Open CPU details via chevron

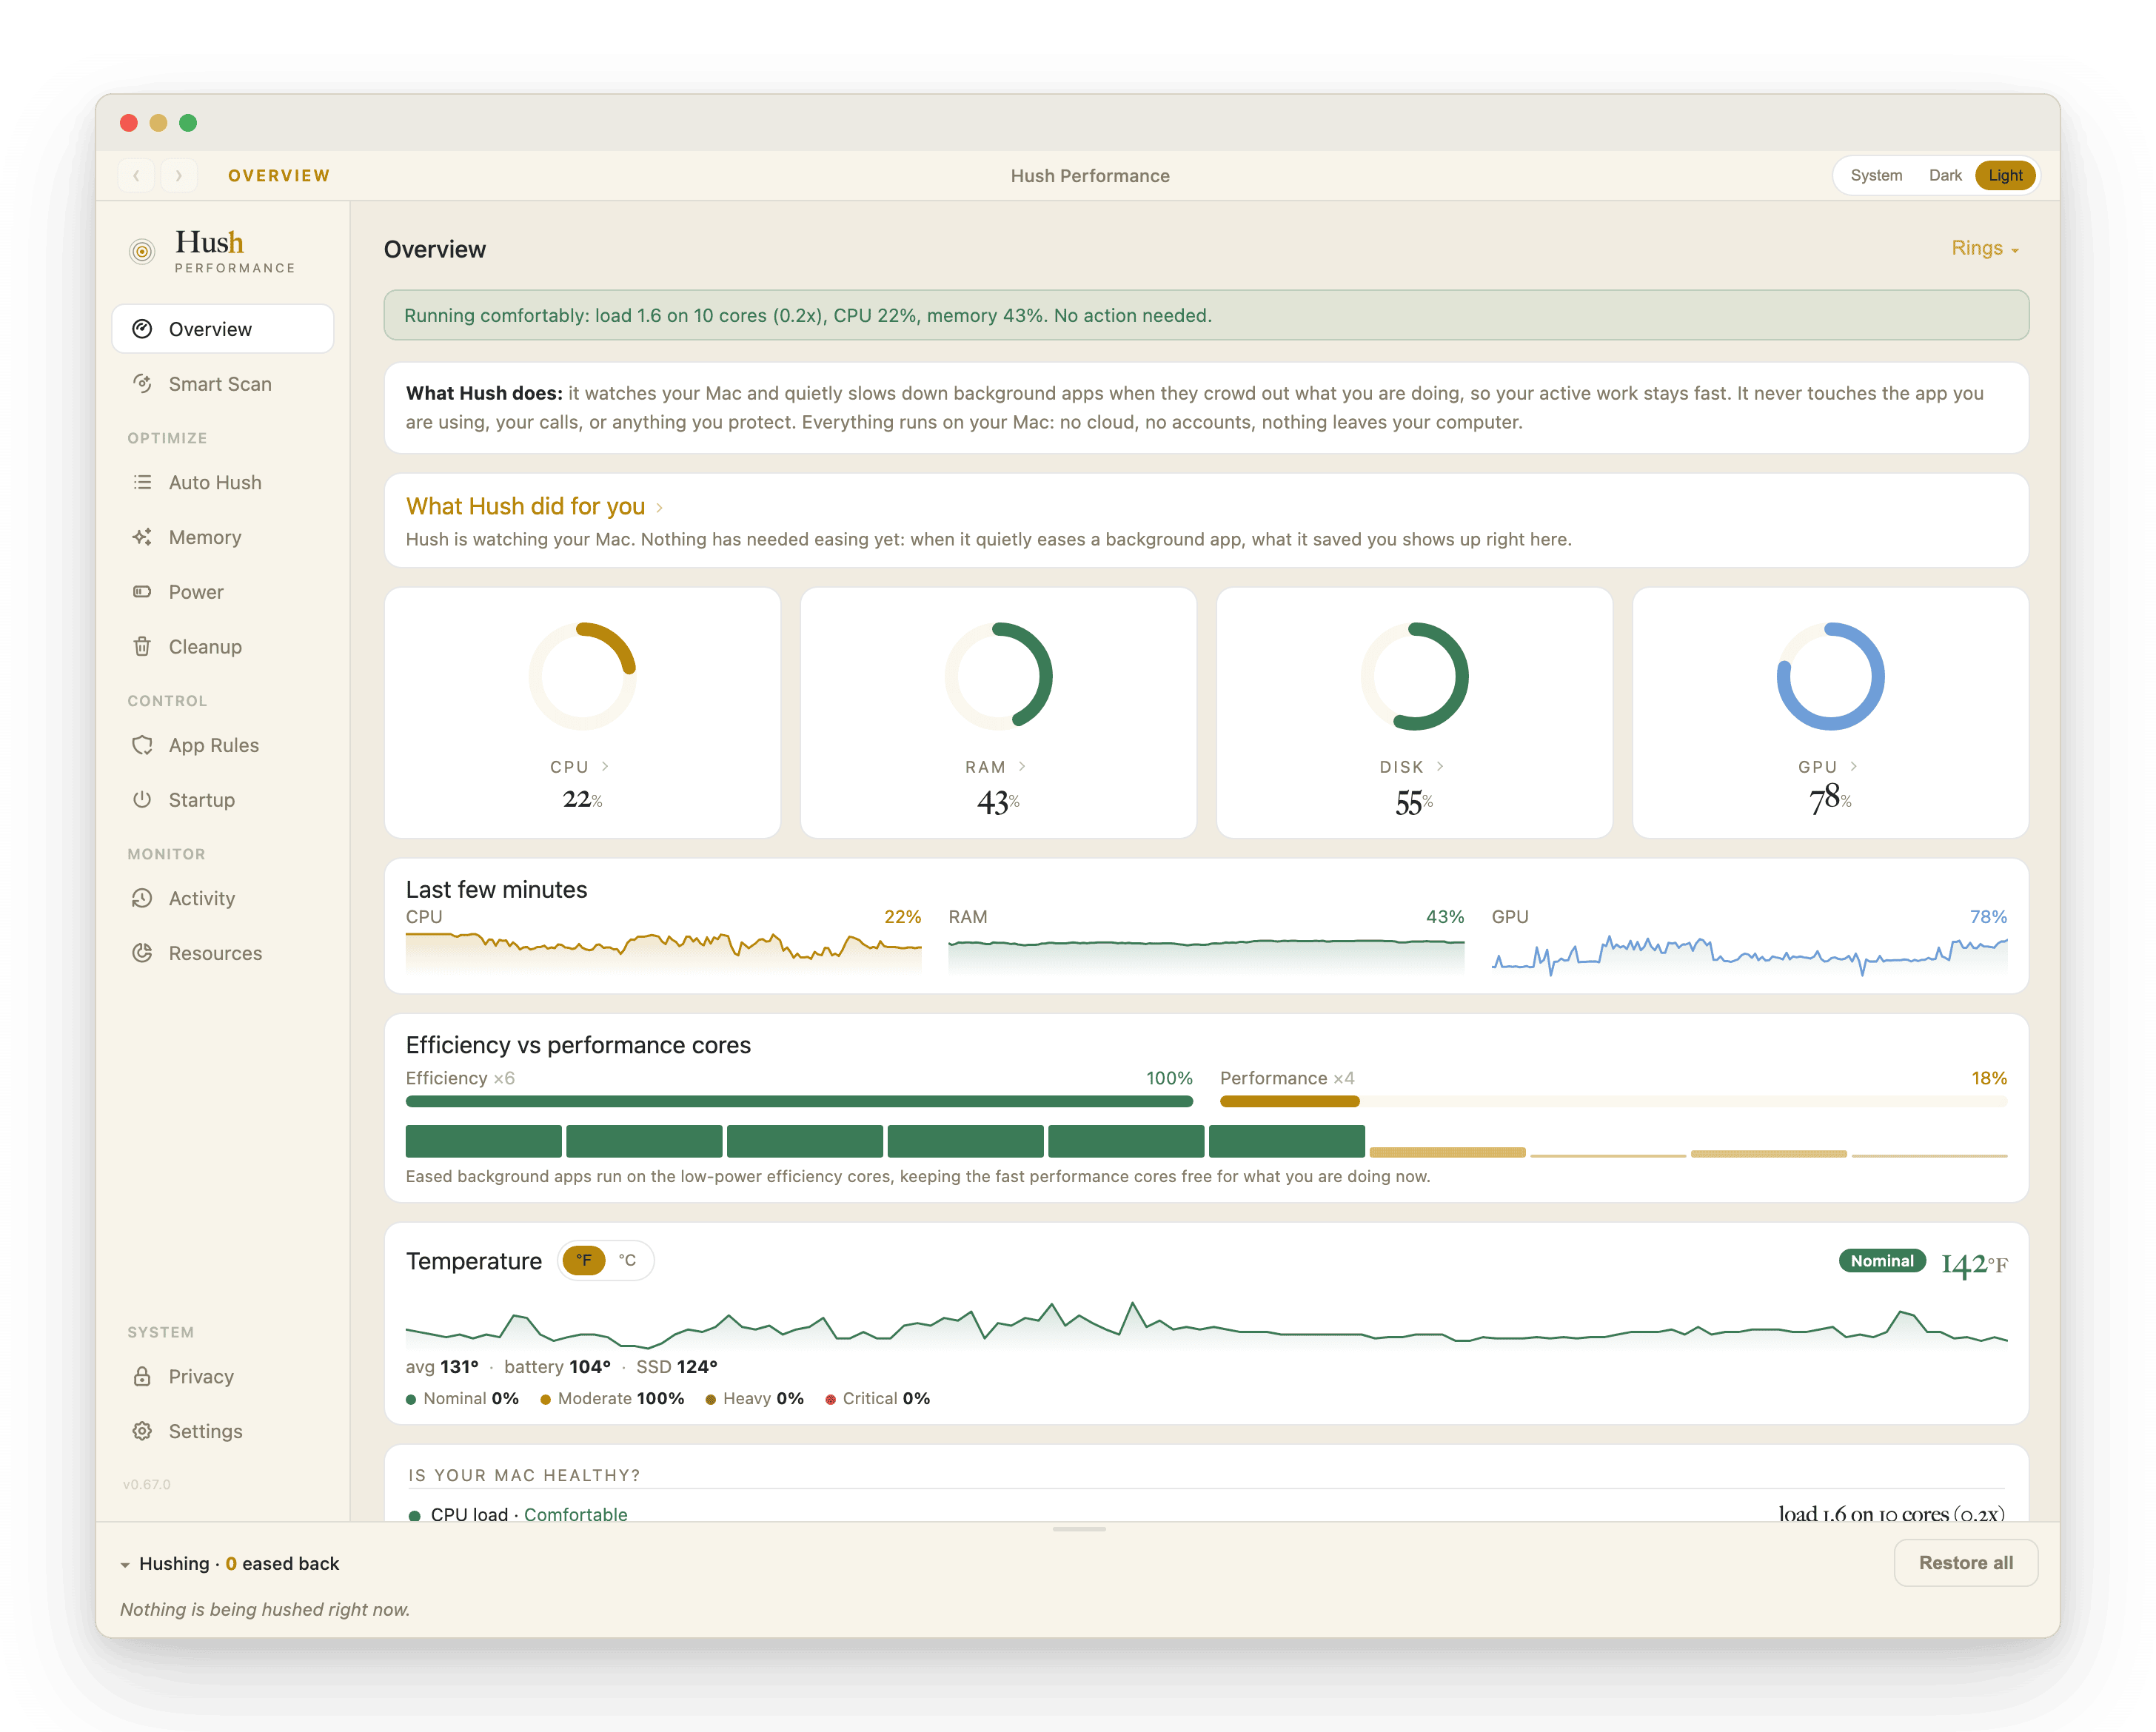pos(605,766)
